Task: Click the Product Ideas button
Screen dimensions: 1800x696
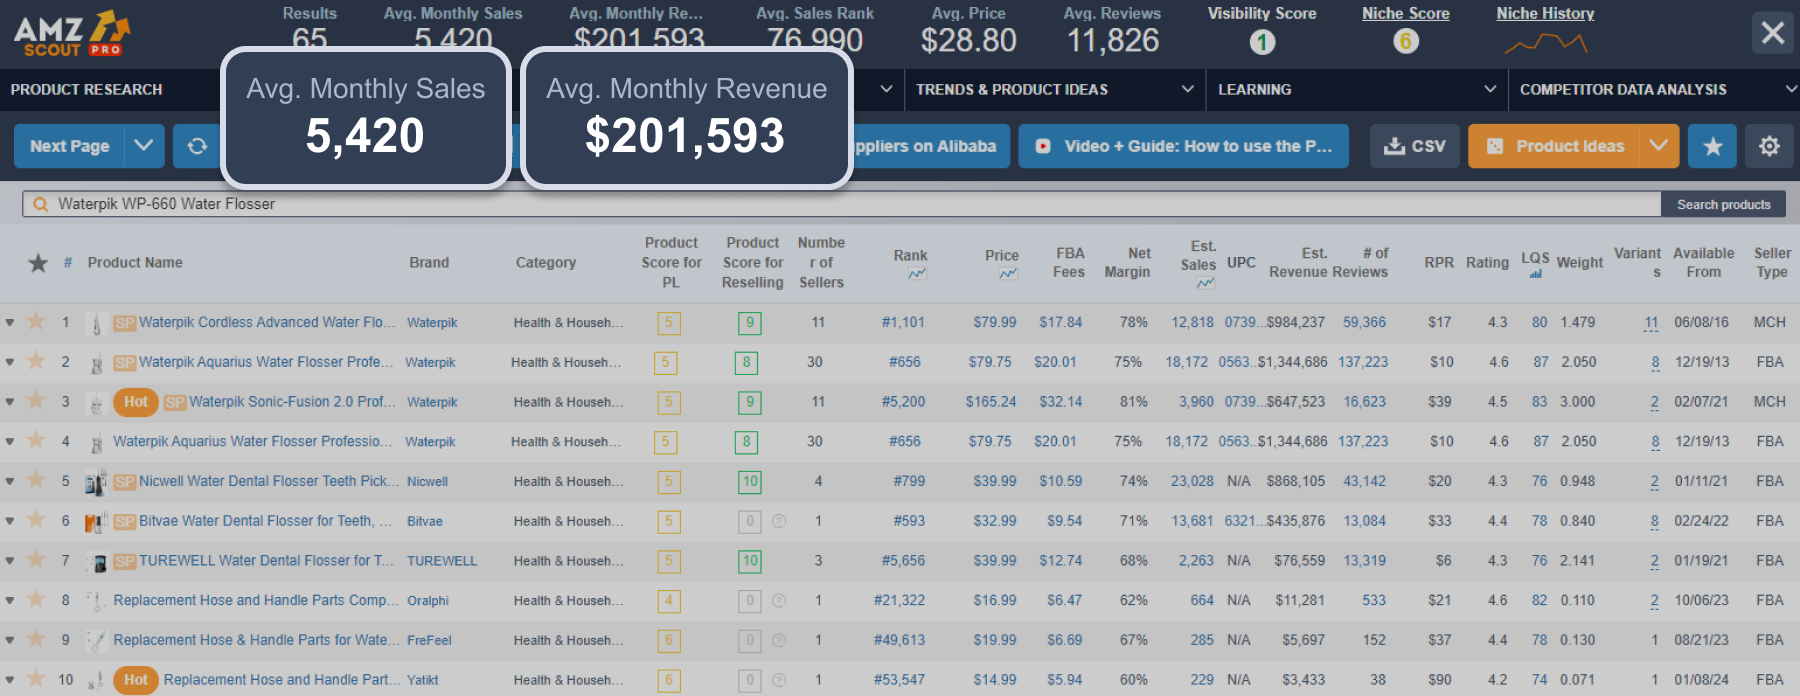Action: [x=1554, y=146]
